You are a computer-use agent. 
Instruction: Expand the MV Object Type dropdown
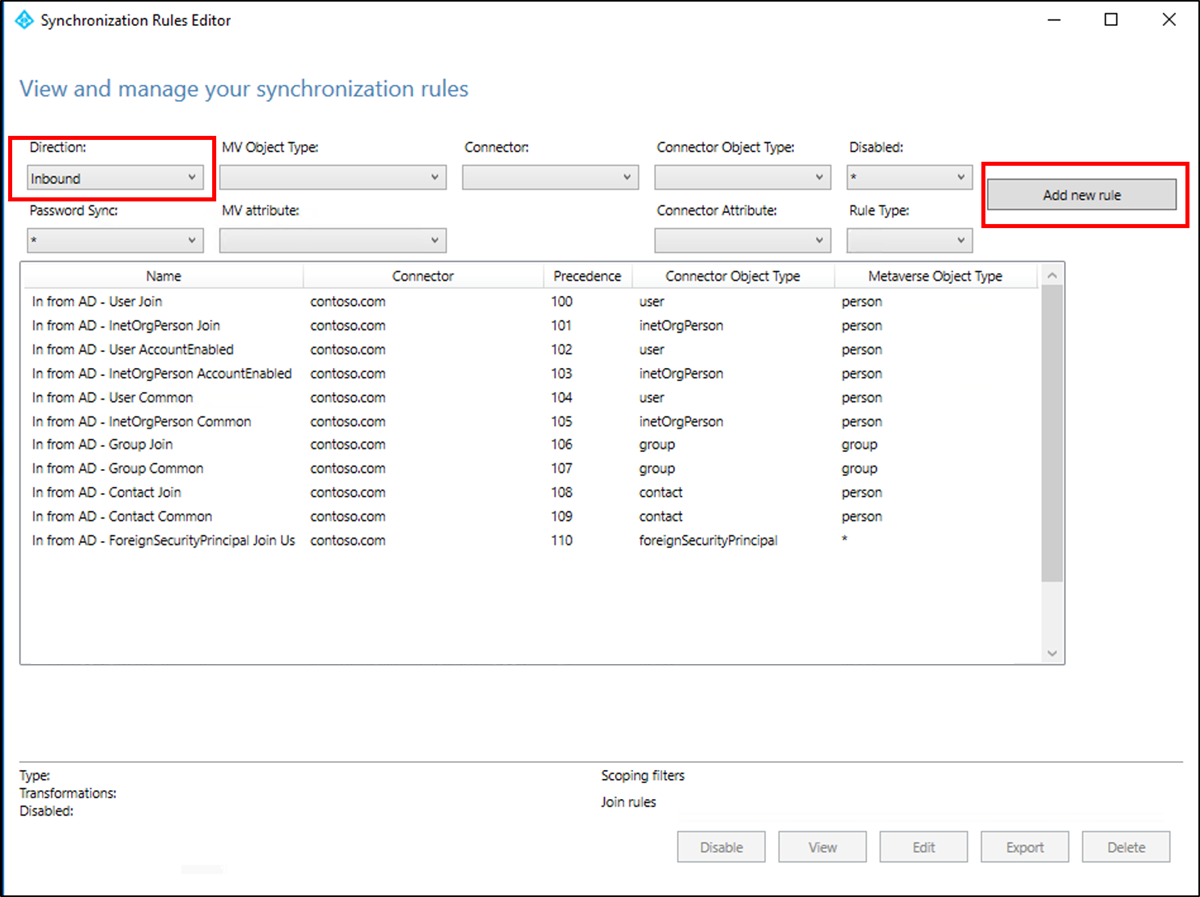[332, 178]
